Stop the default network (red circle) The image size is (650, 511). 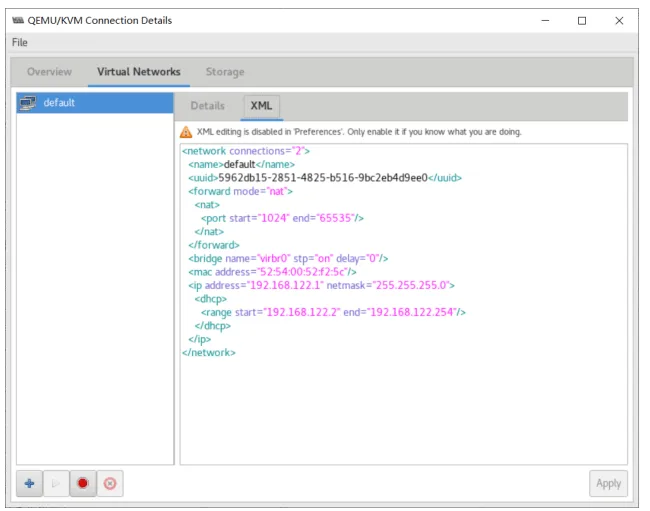pyautogui.click(x=83, y=483)
